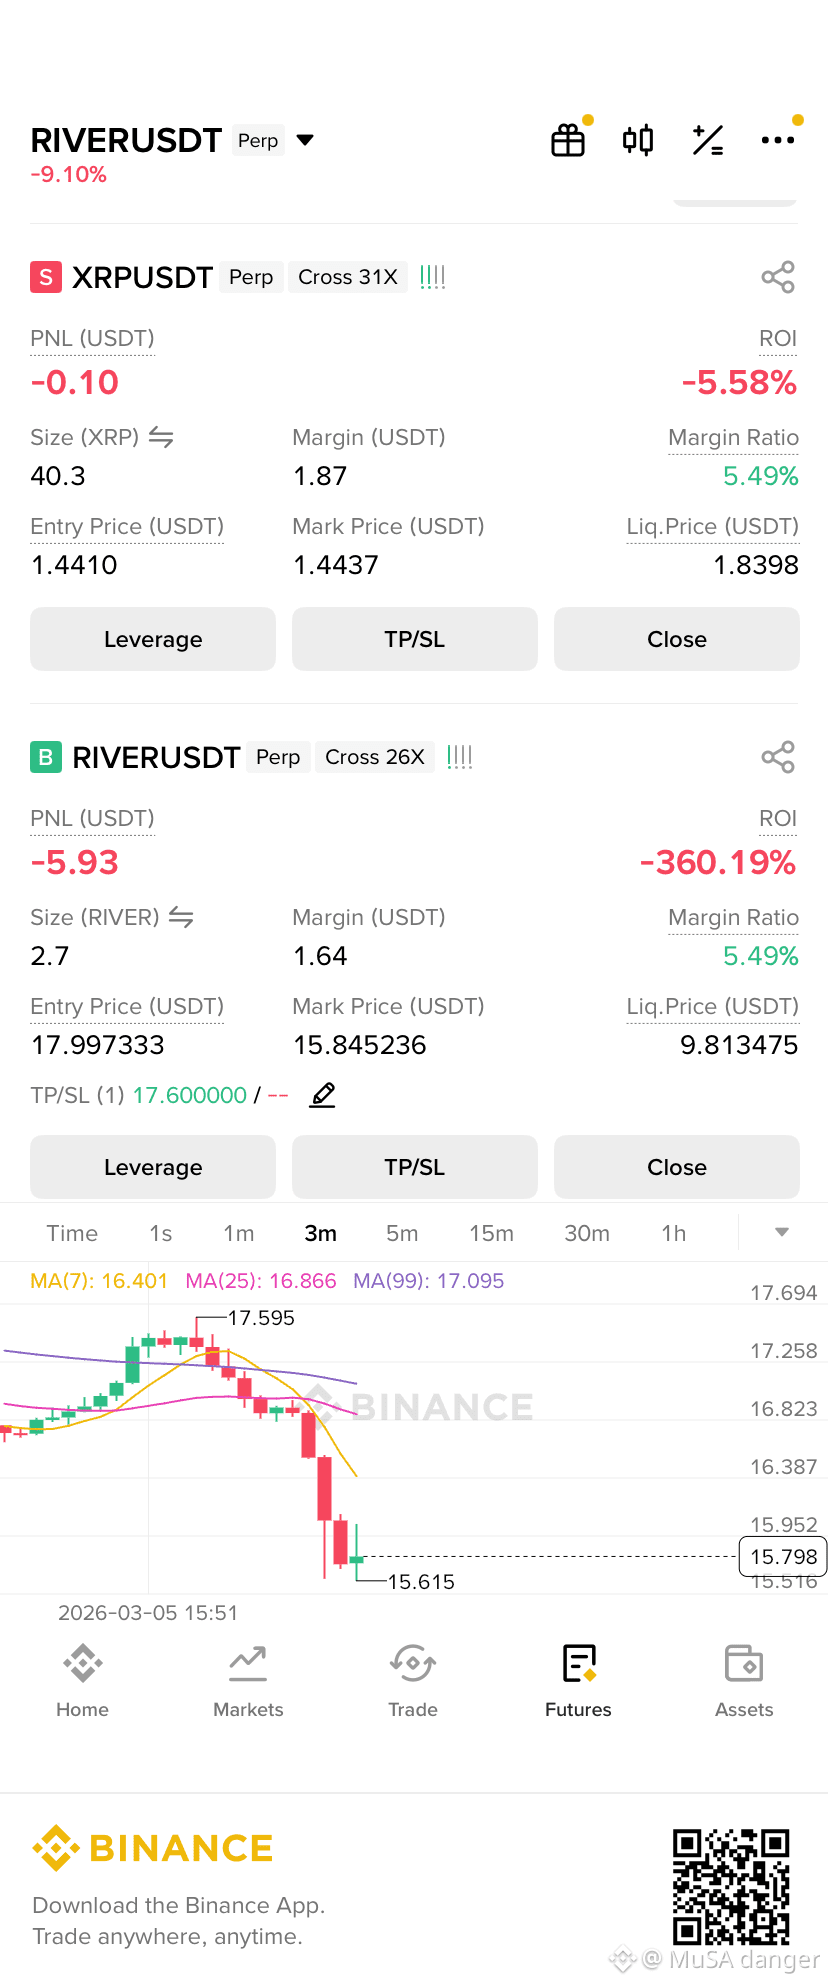This screenshot has width=828, height=1984.
Task: Open the gift rewards icon
Action: pos(568,140)
